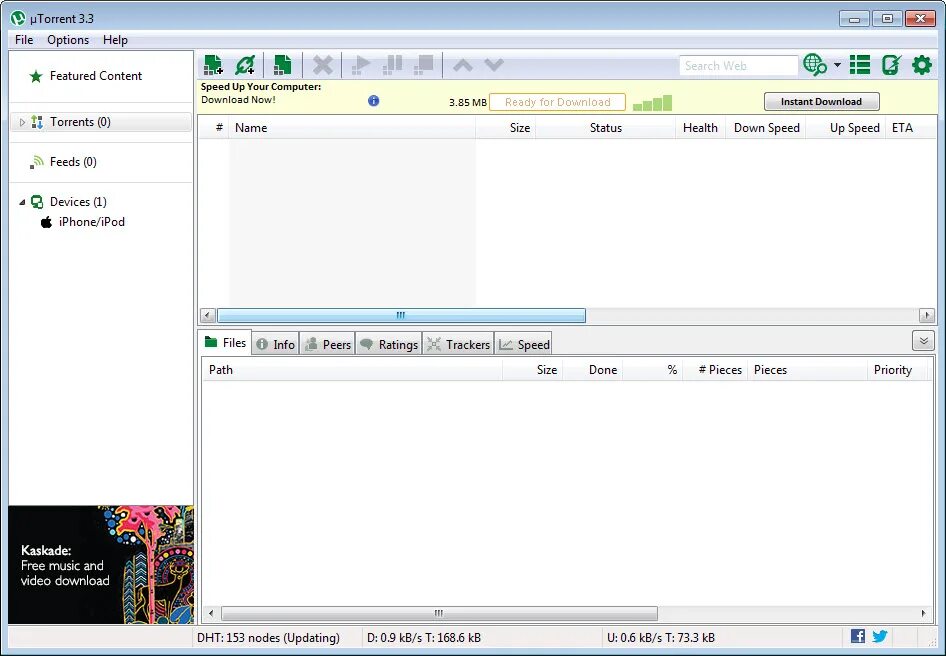
Task: Click the Instant Download button
Action: pos(821,101)
